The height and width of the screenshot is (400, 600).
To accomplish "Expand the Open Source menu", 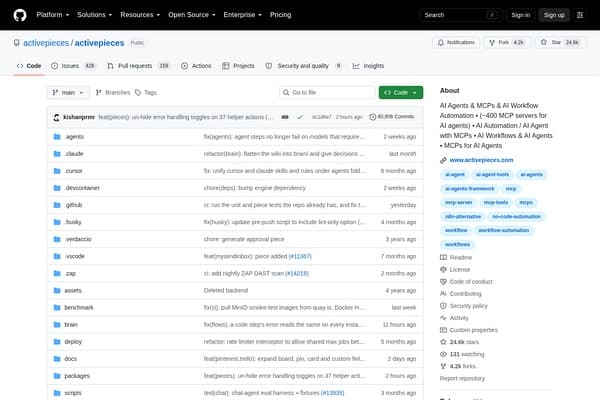I will pos(192,15).
